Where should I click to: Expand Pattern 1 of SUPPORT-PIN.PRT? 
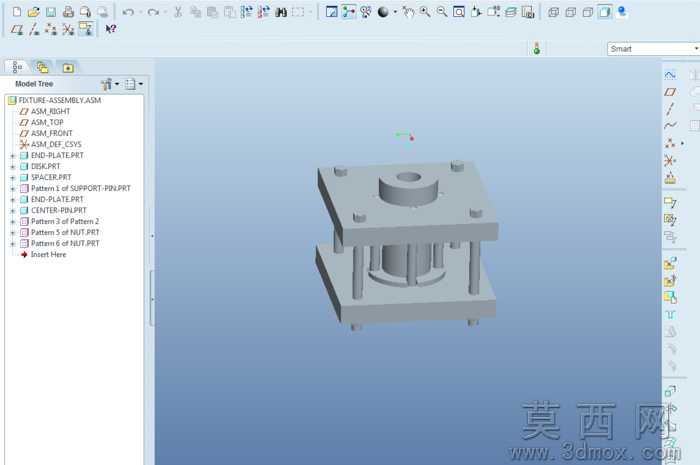coord(12,189)
